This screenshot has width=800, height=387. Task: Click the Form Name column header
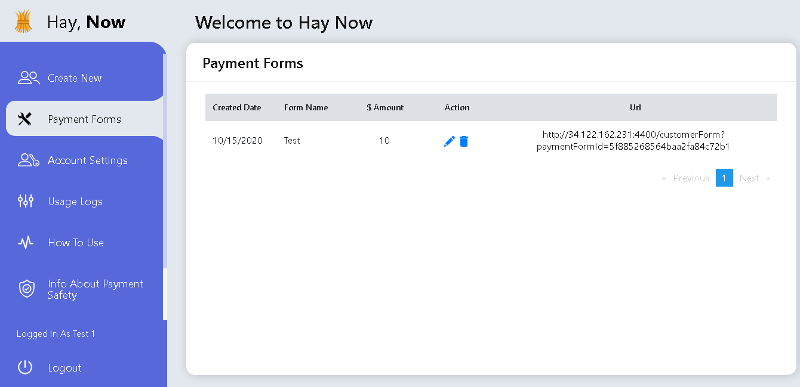click(x=306, y=108)
